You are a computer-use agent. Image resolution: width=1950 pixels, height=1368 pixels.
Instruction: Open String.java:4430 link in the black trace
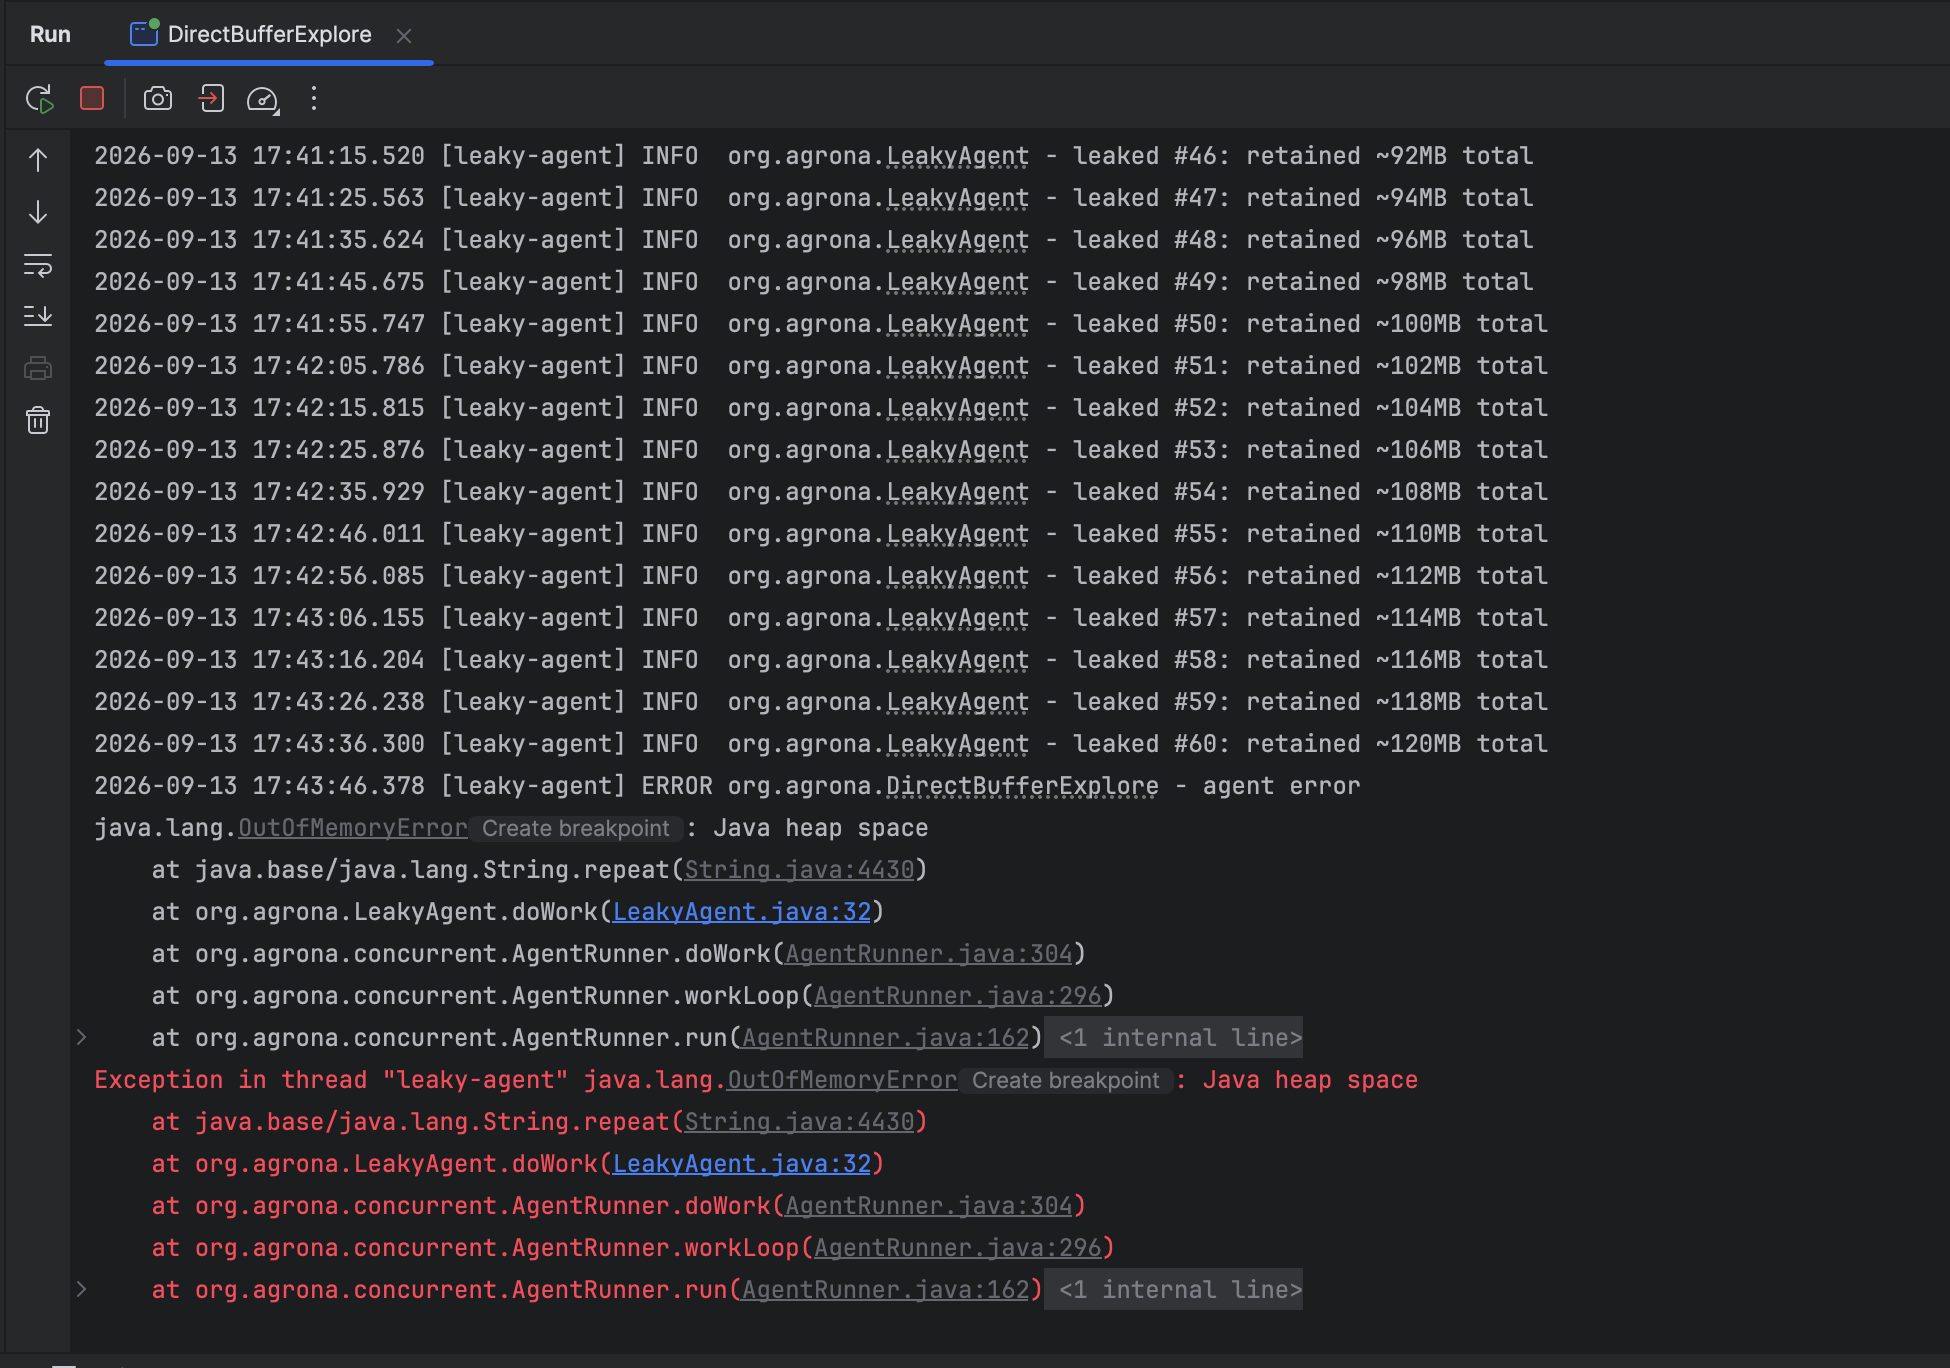(x=800, y=870)
